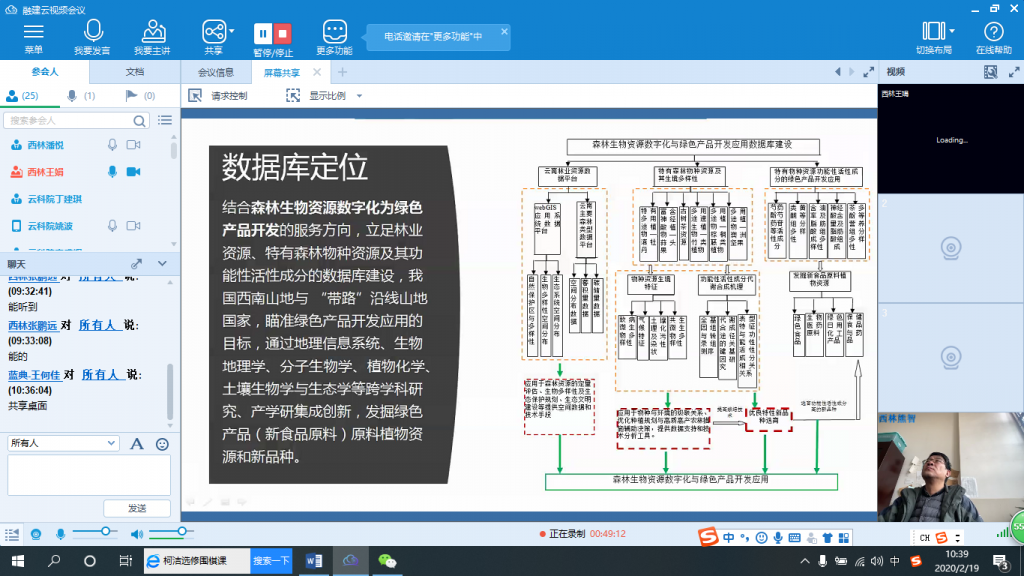
Task: Open the 显示比例 display ratio dropdown
Action: coord(359,96)
